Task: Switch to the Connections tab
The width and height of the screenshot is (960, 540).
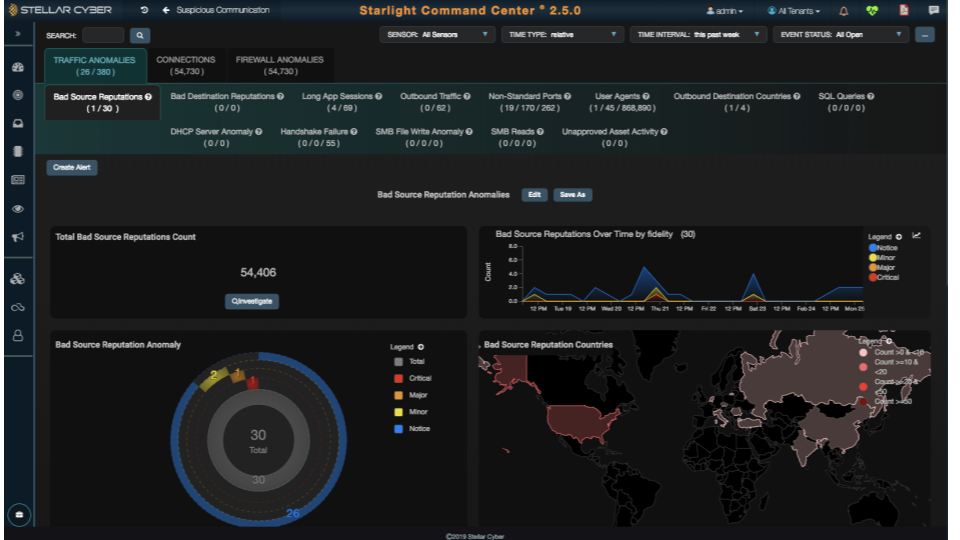Action: (x=186, y=66)
